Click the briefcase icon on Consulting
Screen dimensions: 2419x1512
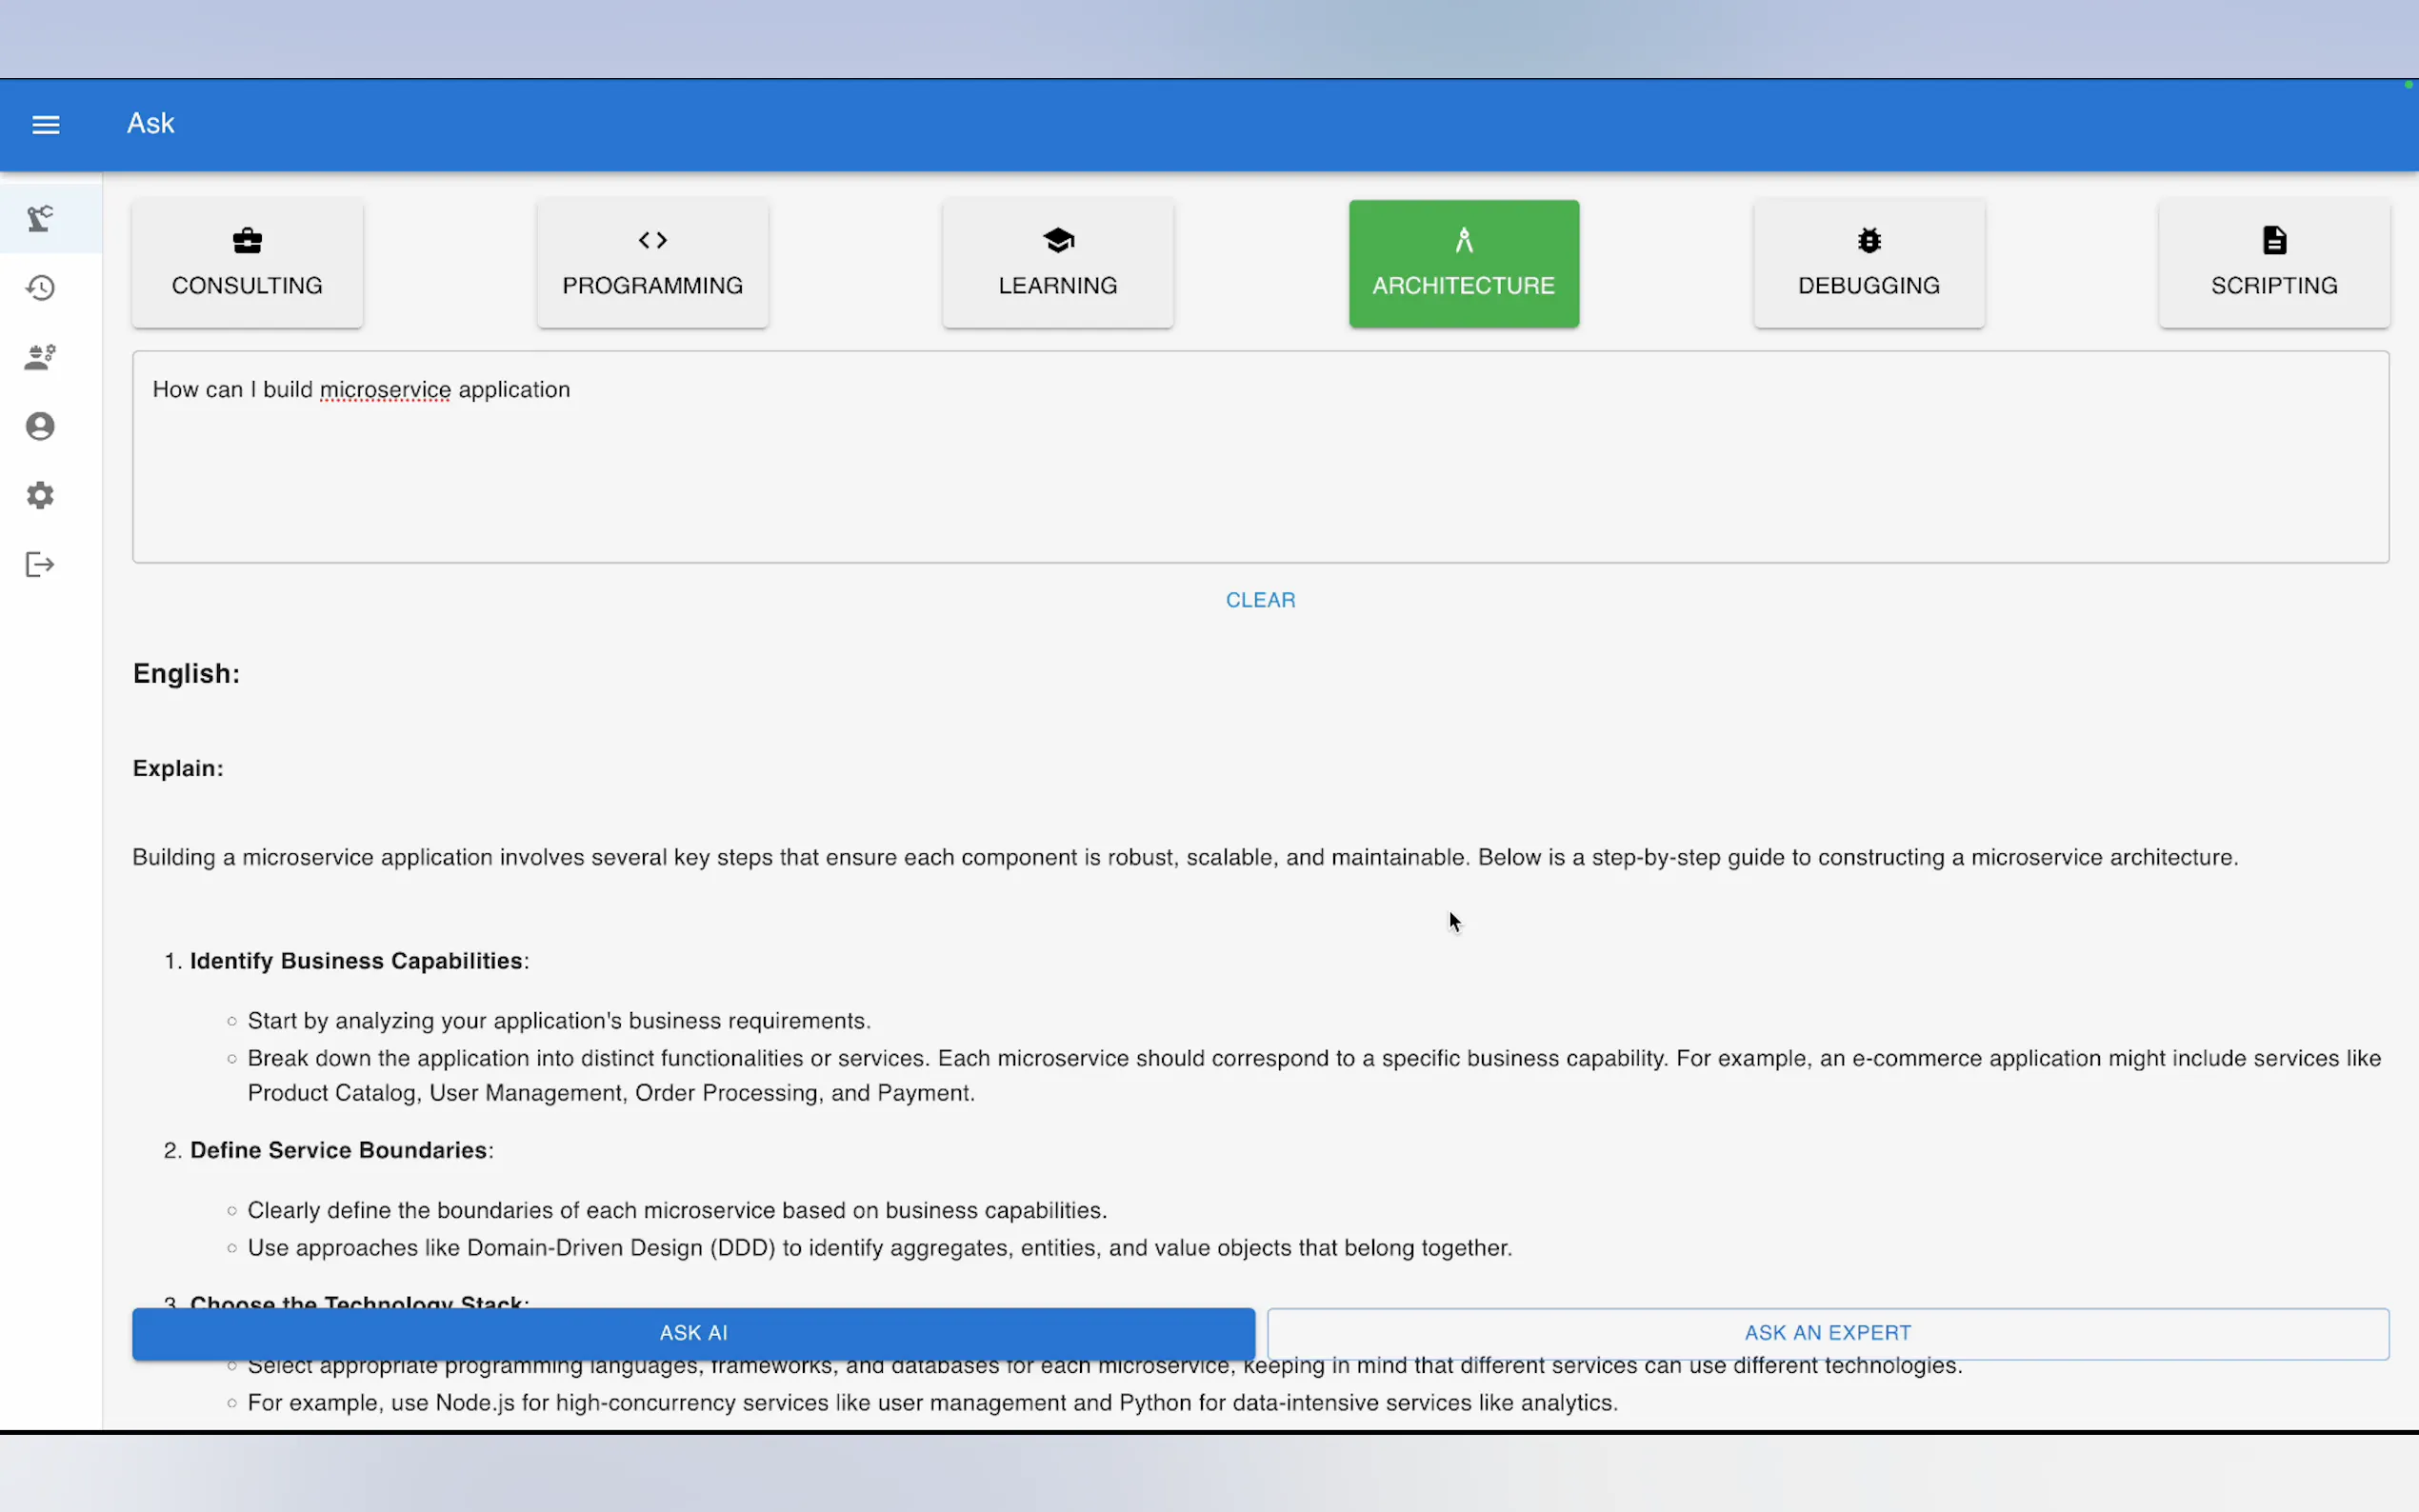pyautogui.click(x=247, y=240)
